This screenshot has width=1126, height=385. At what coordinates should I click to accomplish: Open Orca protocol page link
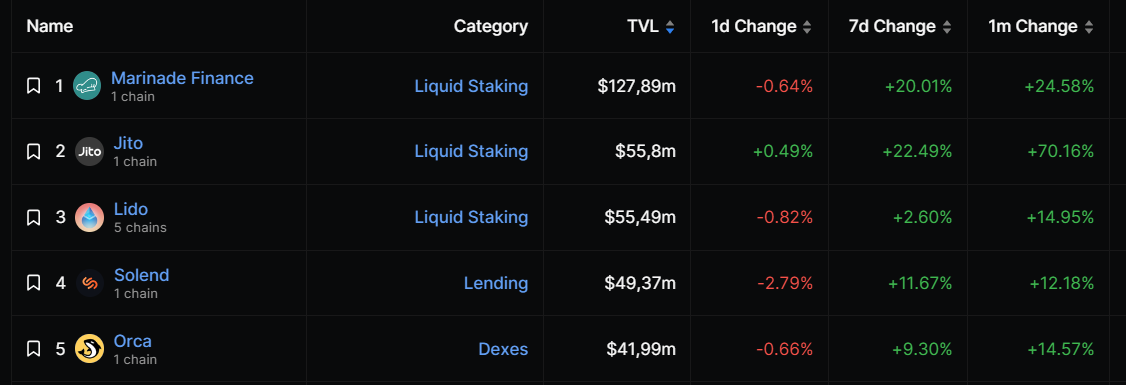tap(133, 341)
